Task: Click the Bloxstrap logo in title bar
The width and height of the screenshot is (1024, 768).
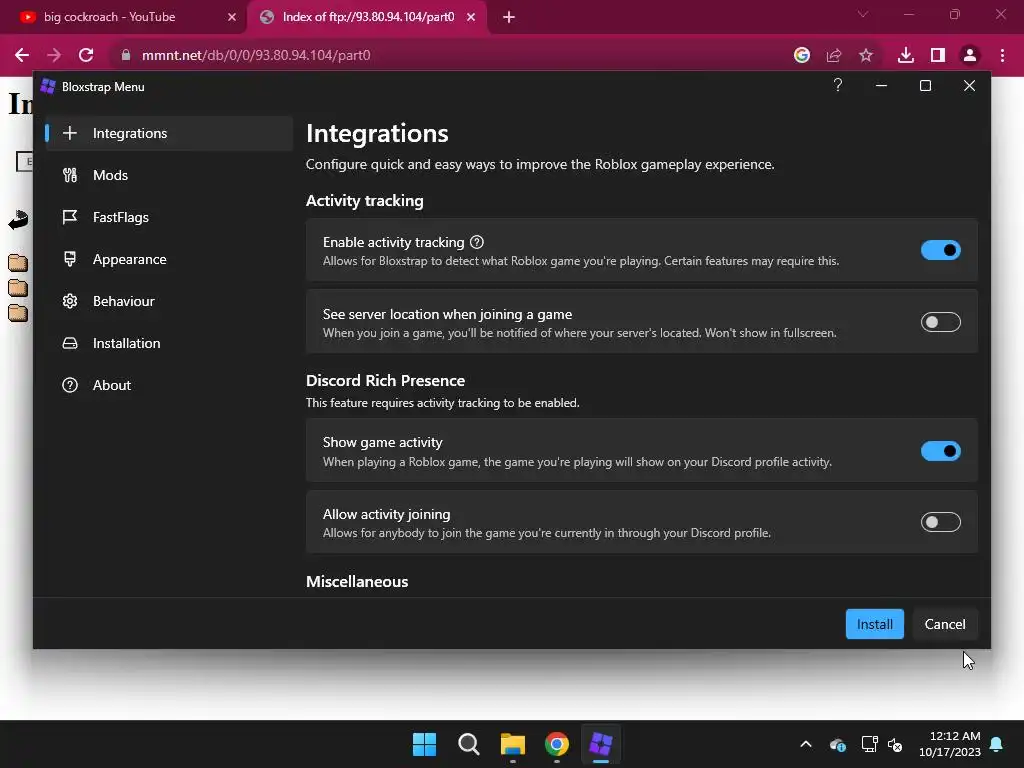Action: pyautogui.click(x=48, y=86)
